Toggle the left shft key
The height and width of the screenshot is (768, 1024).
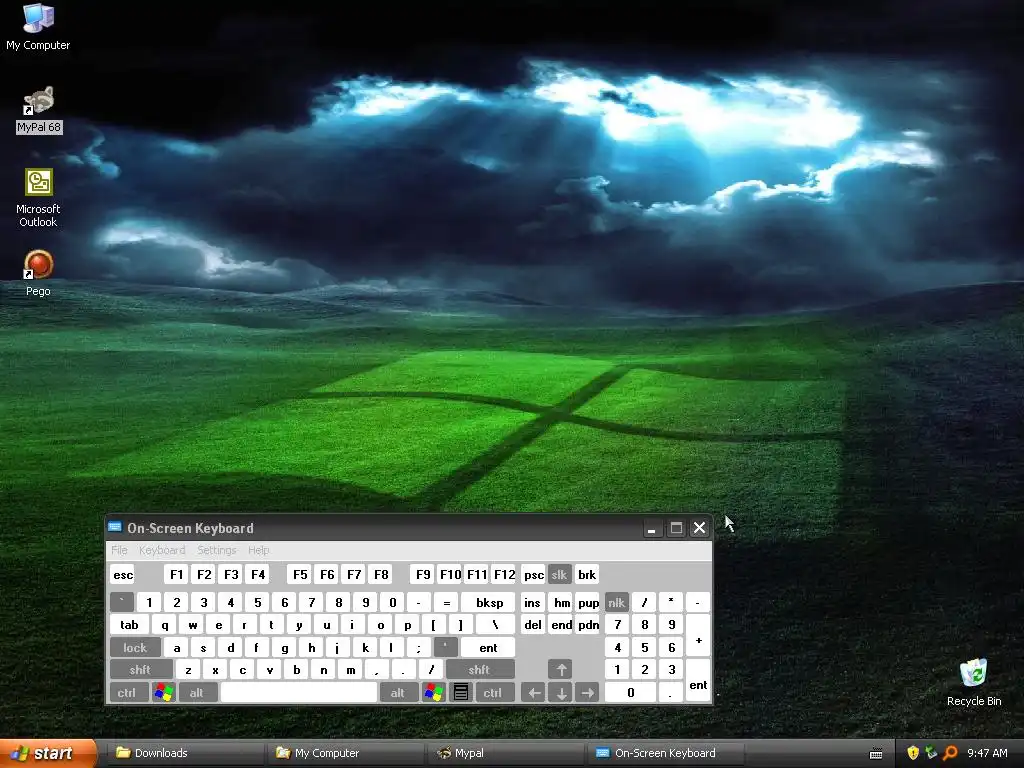141,669
